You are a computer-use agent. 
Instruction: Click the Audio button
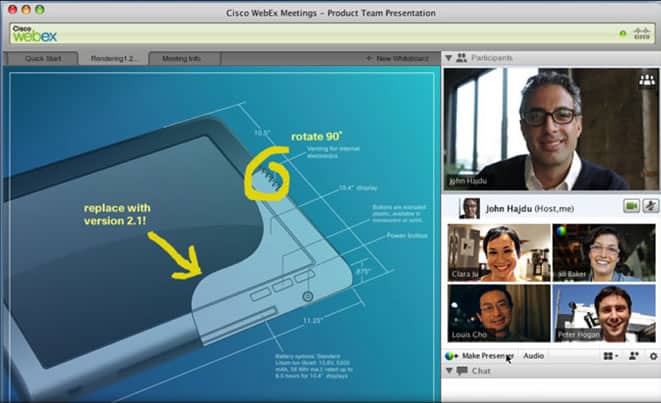[x=533, y=356]
